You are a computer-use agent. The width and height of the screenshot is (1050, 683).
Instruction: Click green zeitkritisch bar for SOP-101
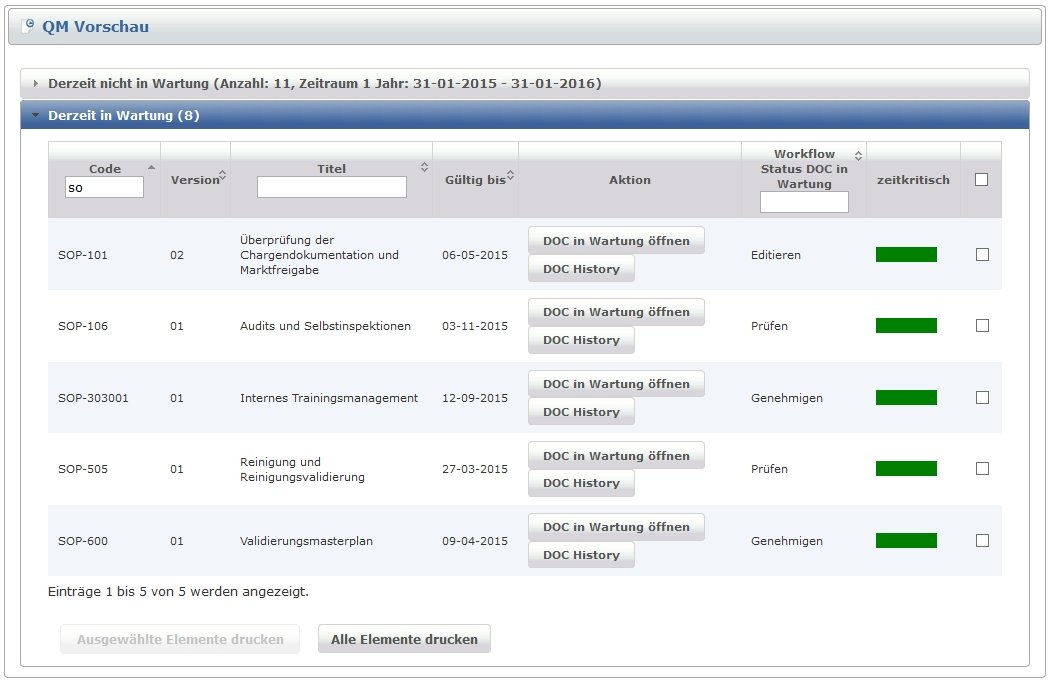[906, 254]
